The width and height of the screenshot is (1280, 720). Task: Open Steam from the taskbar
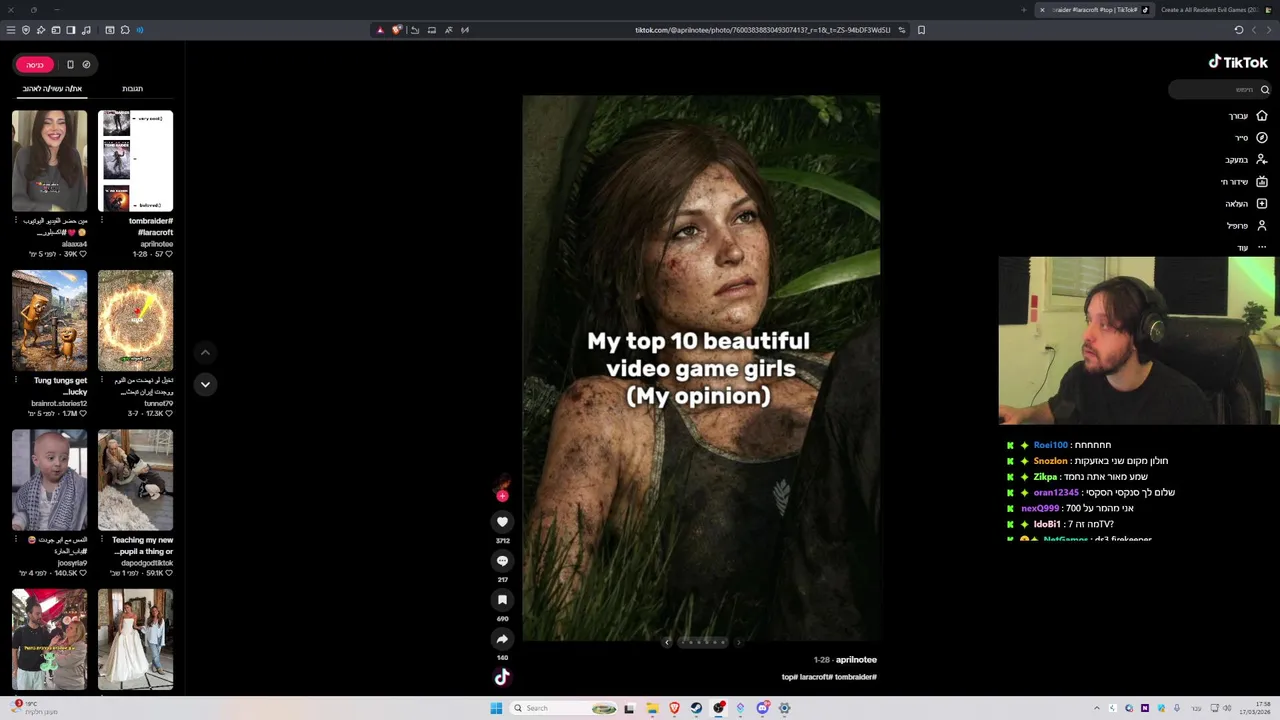click(696, 708)
